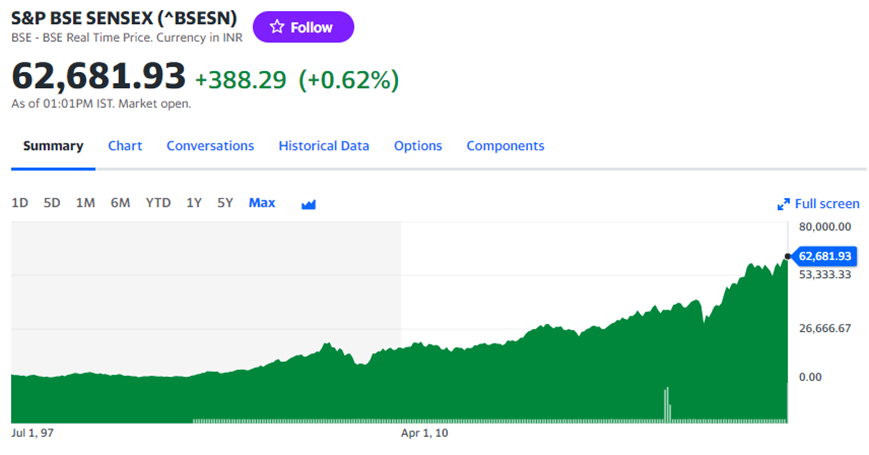Click the (+0.62%) percent change
The image size is (869, 455).
click(349, 80)
